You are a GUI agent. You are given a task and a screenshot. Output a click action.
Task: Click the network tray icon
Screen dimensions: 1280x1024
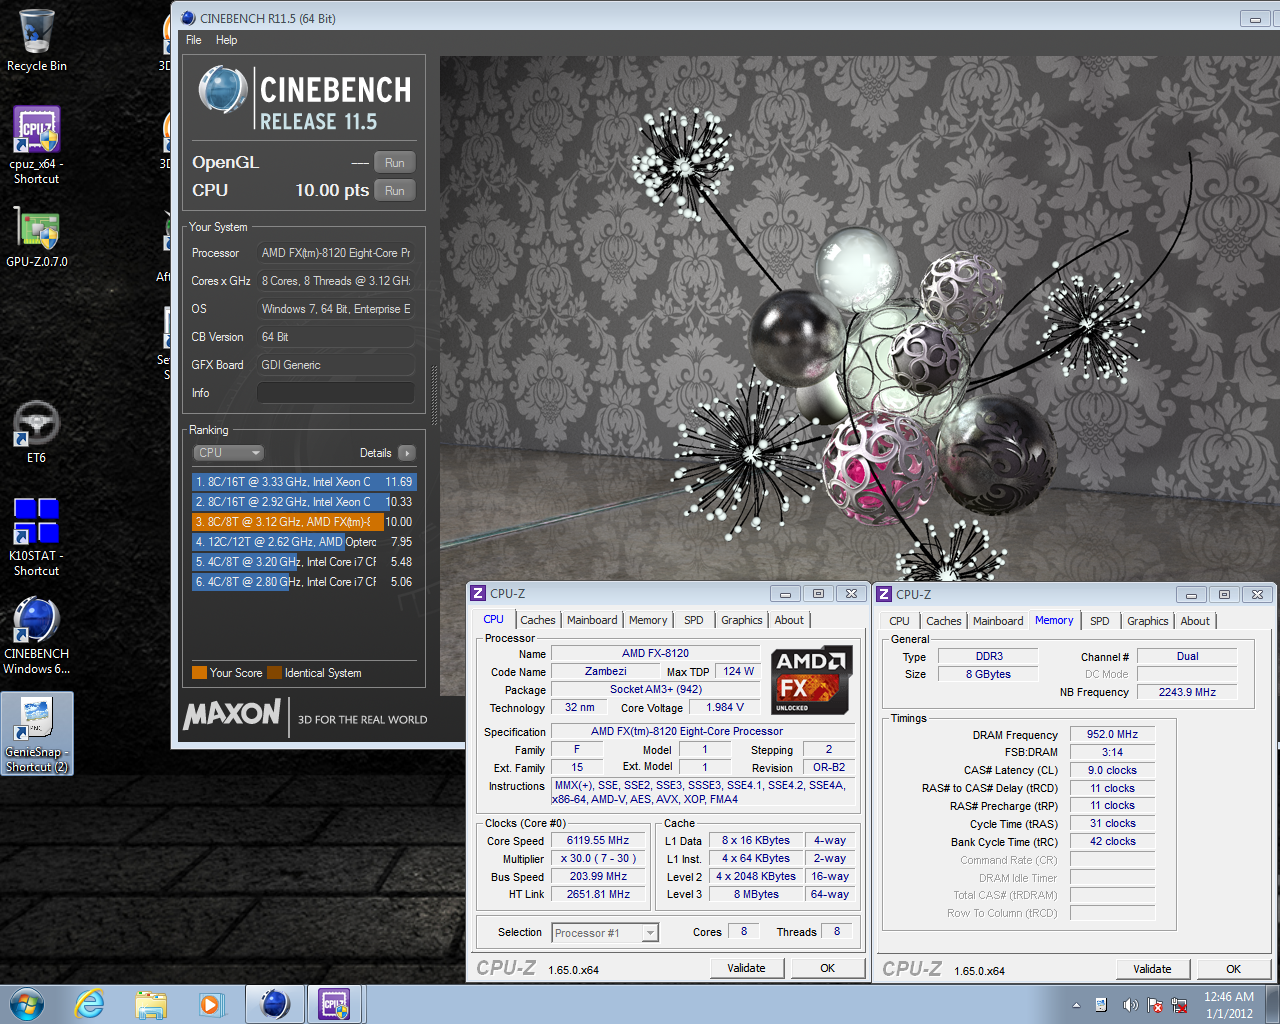coord(1180,1005)
